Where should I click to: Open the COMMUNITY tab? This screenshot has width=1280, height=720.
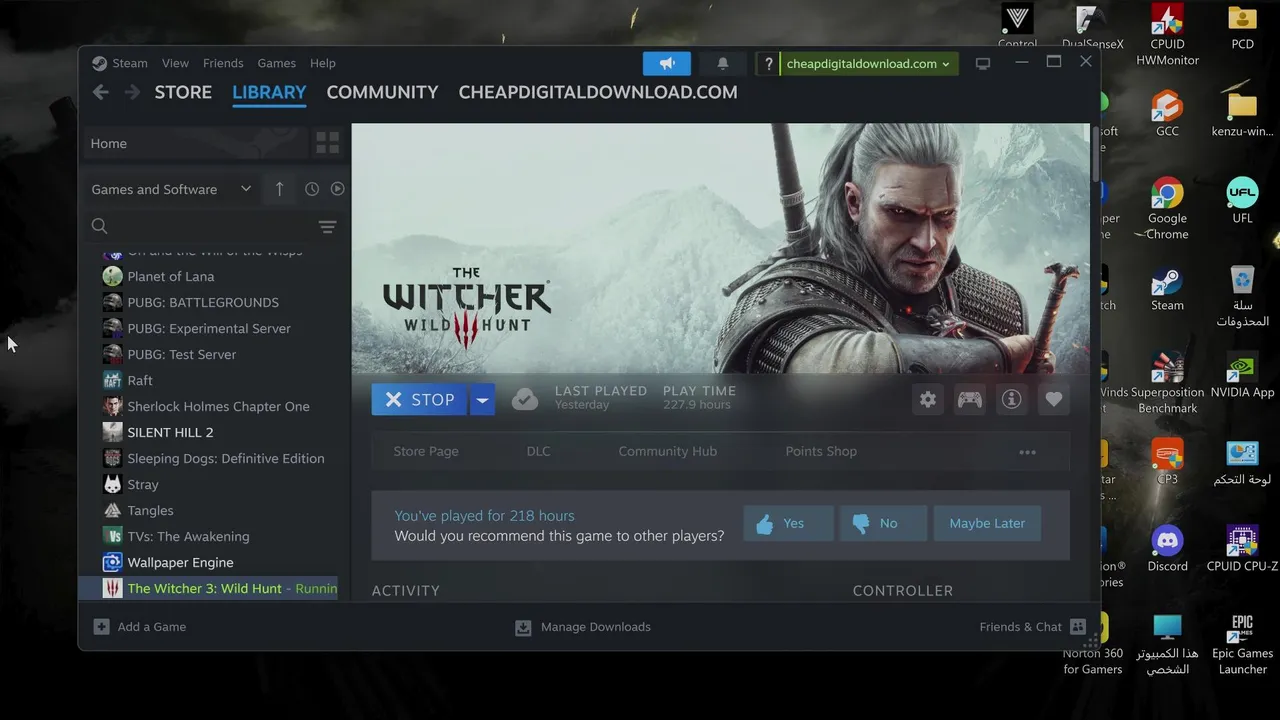(382, 92)
